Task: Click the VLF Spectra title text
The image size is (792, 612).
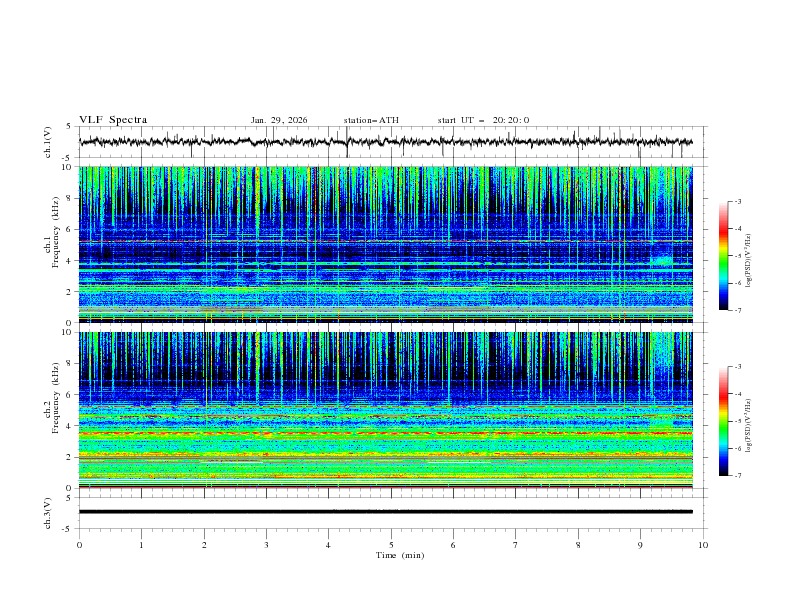Action: [113, 120]
